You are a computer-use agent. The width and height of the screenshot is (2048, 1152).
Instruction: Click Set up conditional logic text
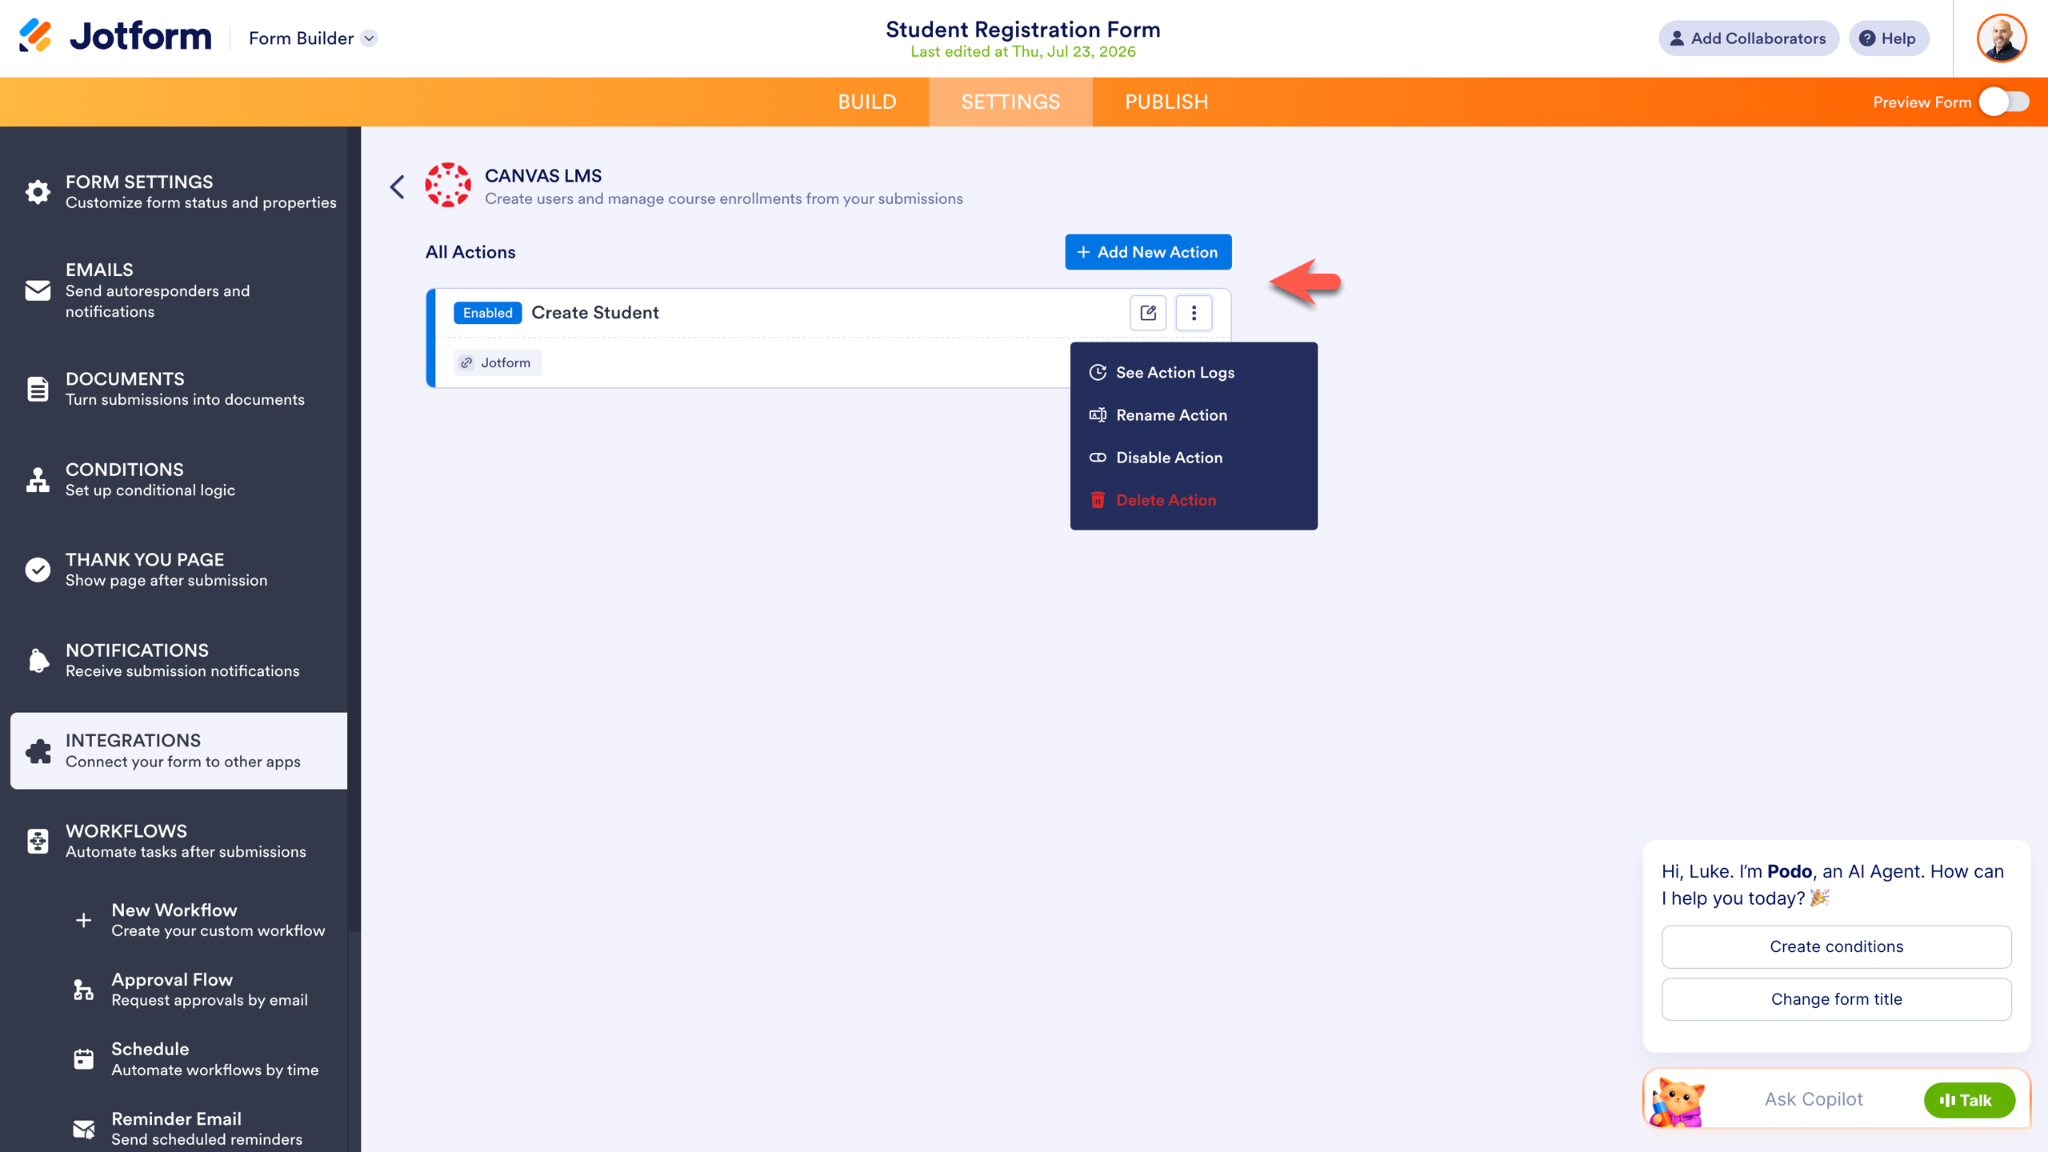pyautogui.click(x=150, y=491)
